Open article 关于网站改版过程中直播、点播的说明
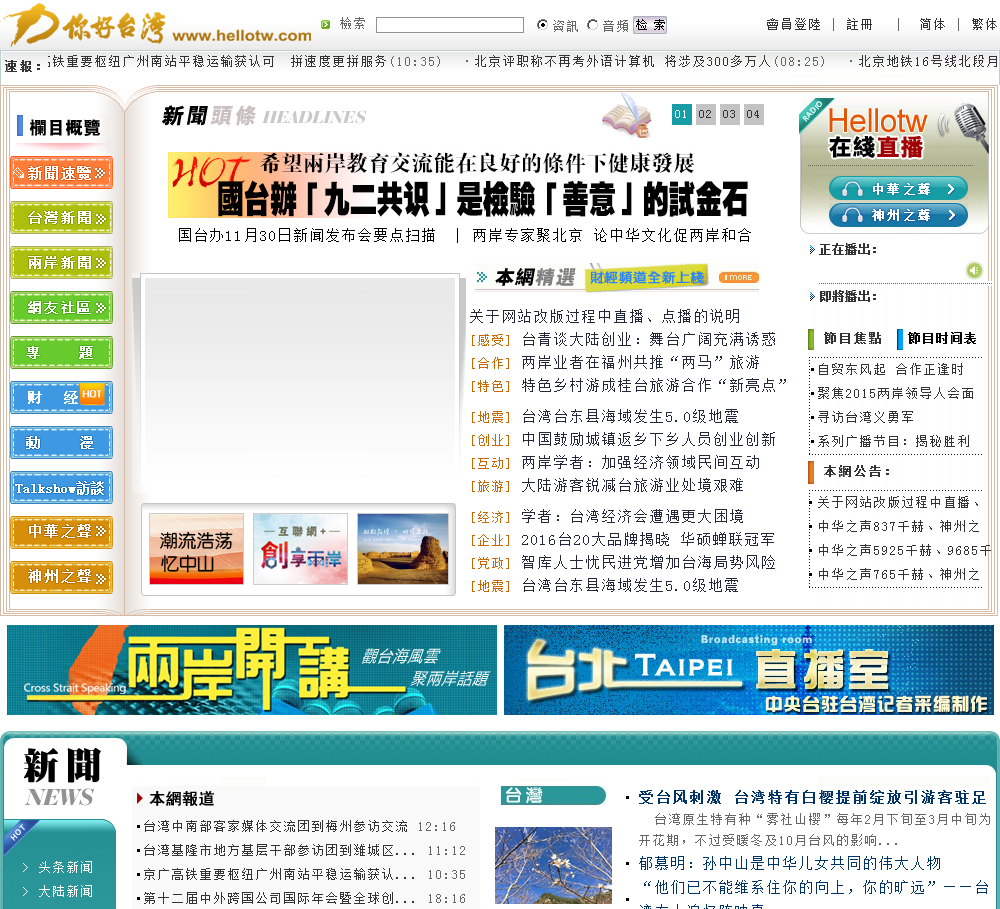 [605, 316]
